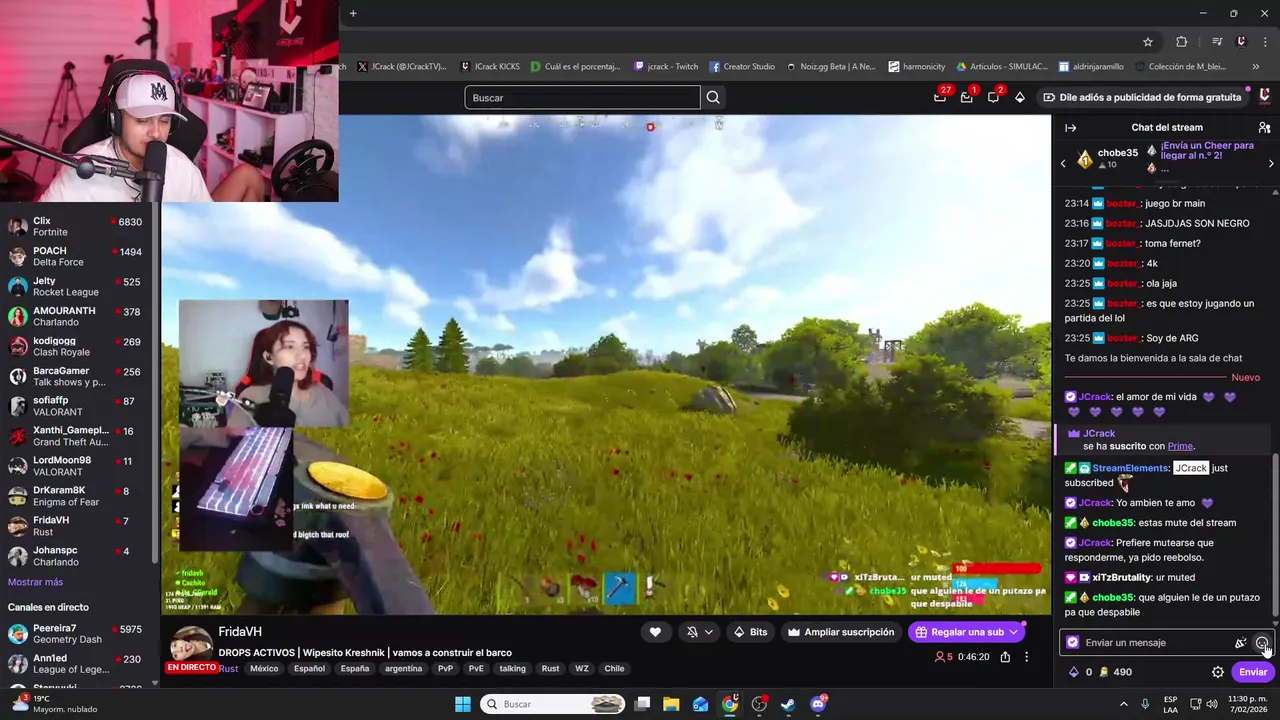Viewport: 1280px width, 720px height.
Task: Click Ampliar suscripción button
Action: point(840,632)
